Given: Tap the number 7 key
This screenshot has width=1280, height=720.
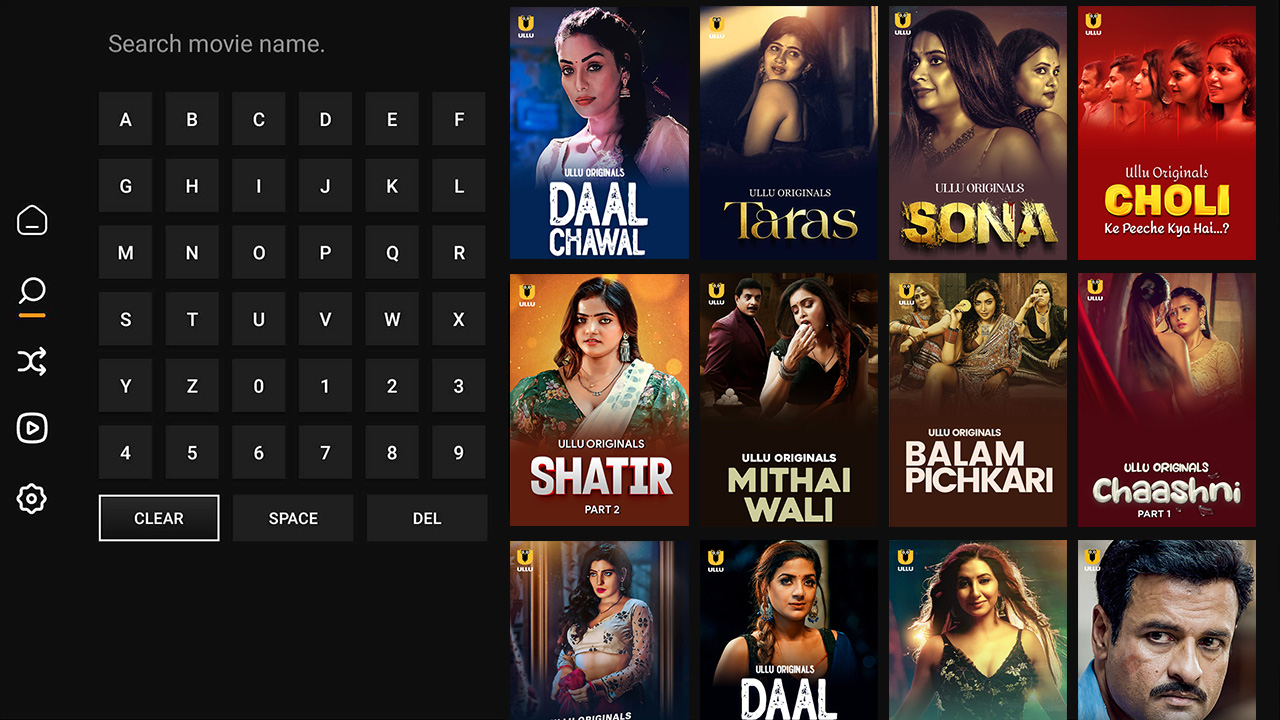Looking at the screenshot, I should coord(325,453).
